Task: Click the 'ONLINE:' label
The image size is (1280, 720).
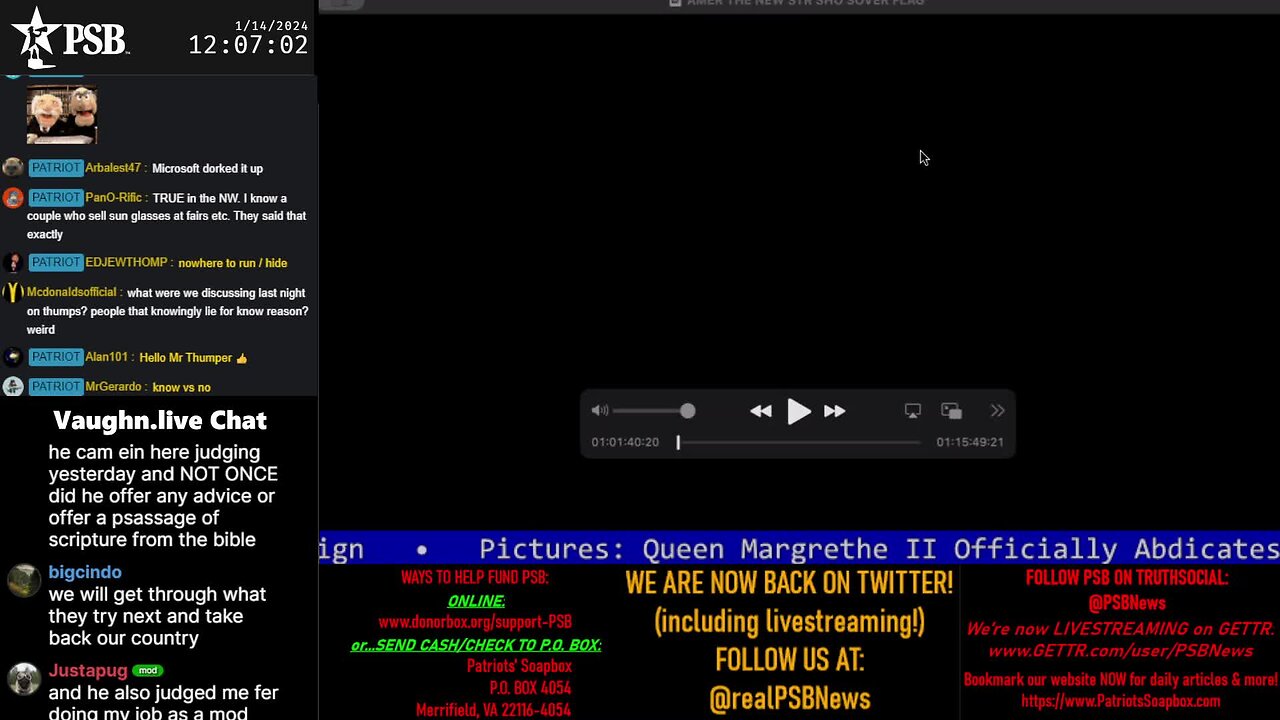Action: pyautogui.click(x=476, y=601)
